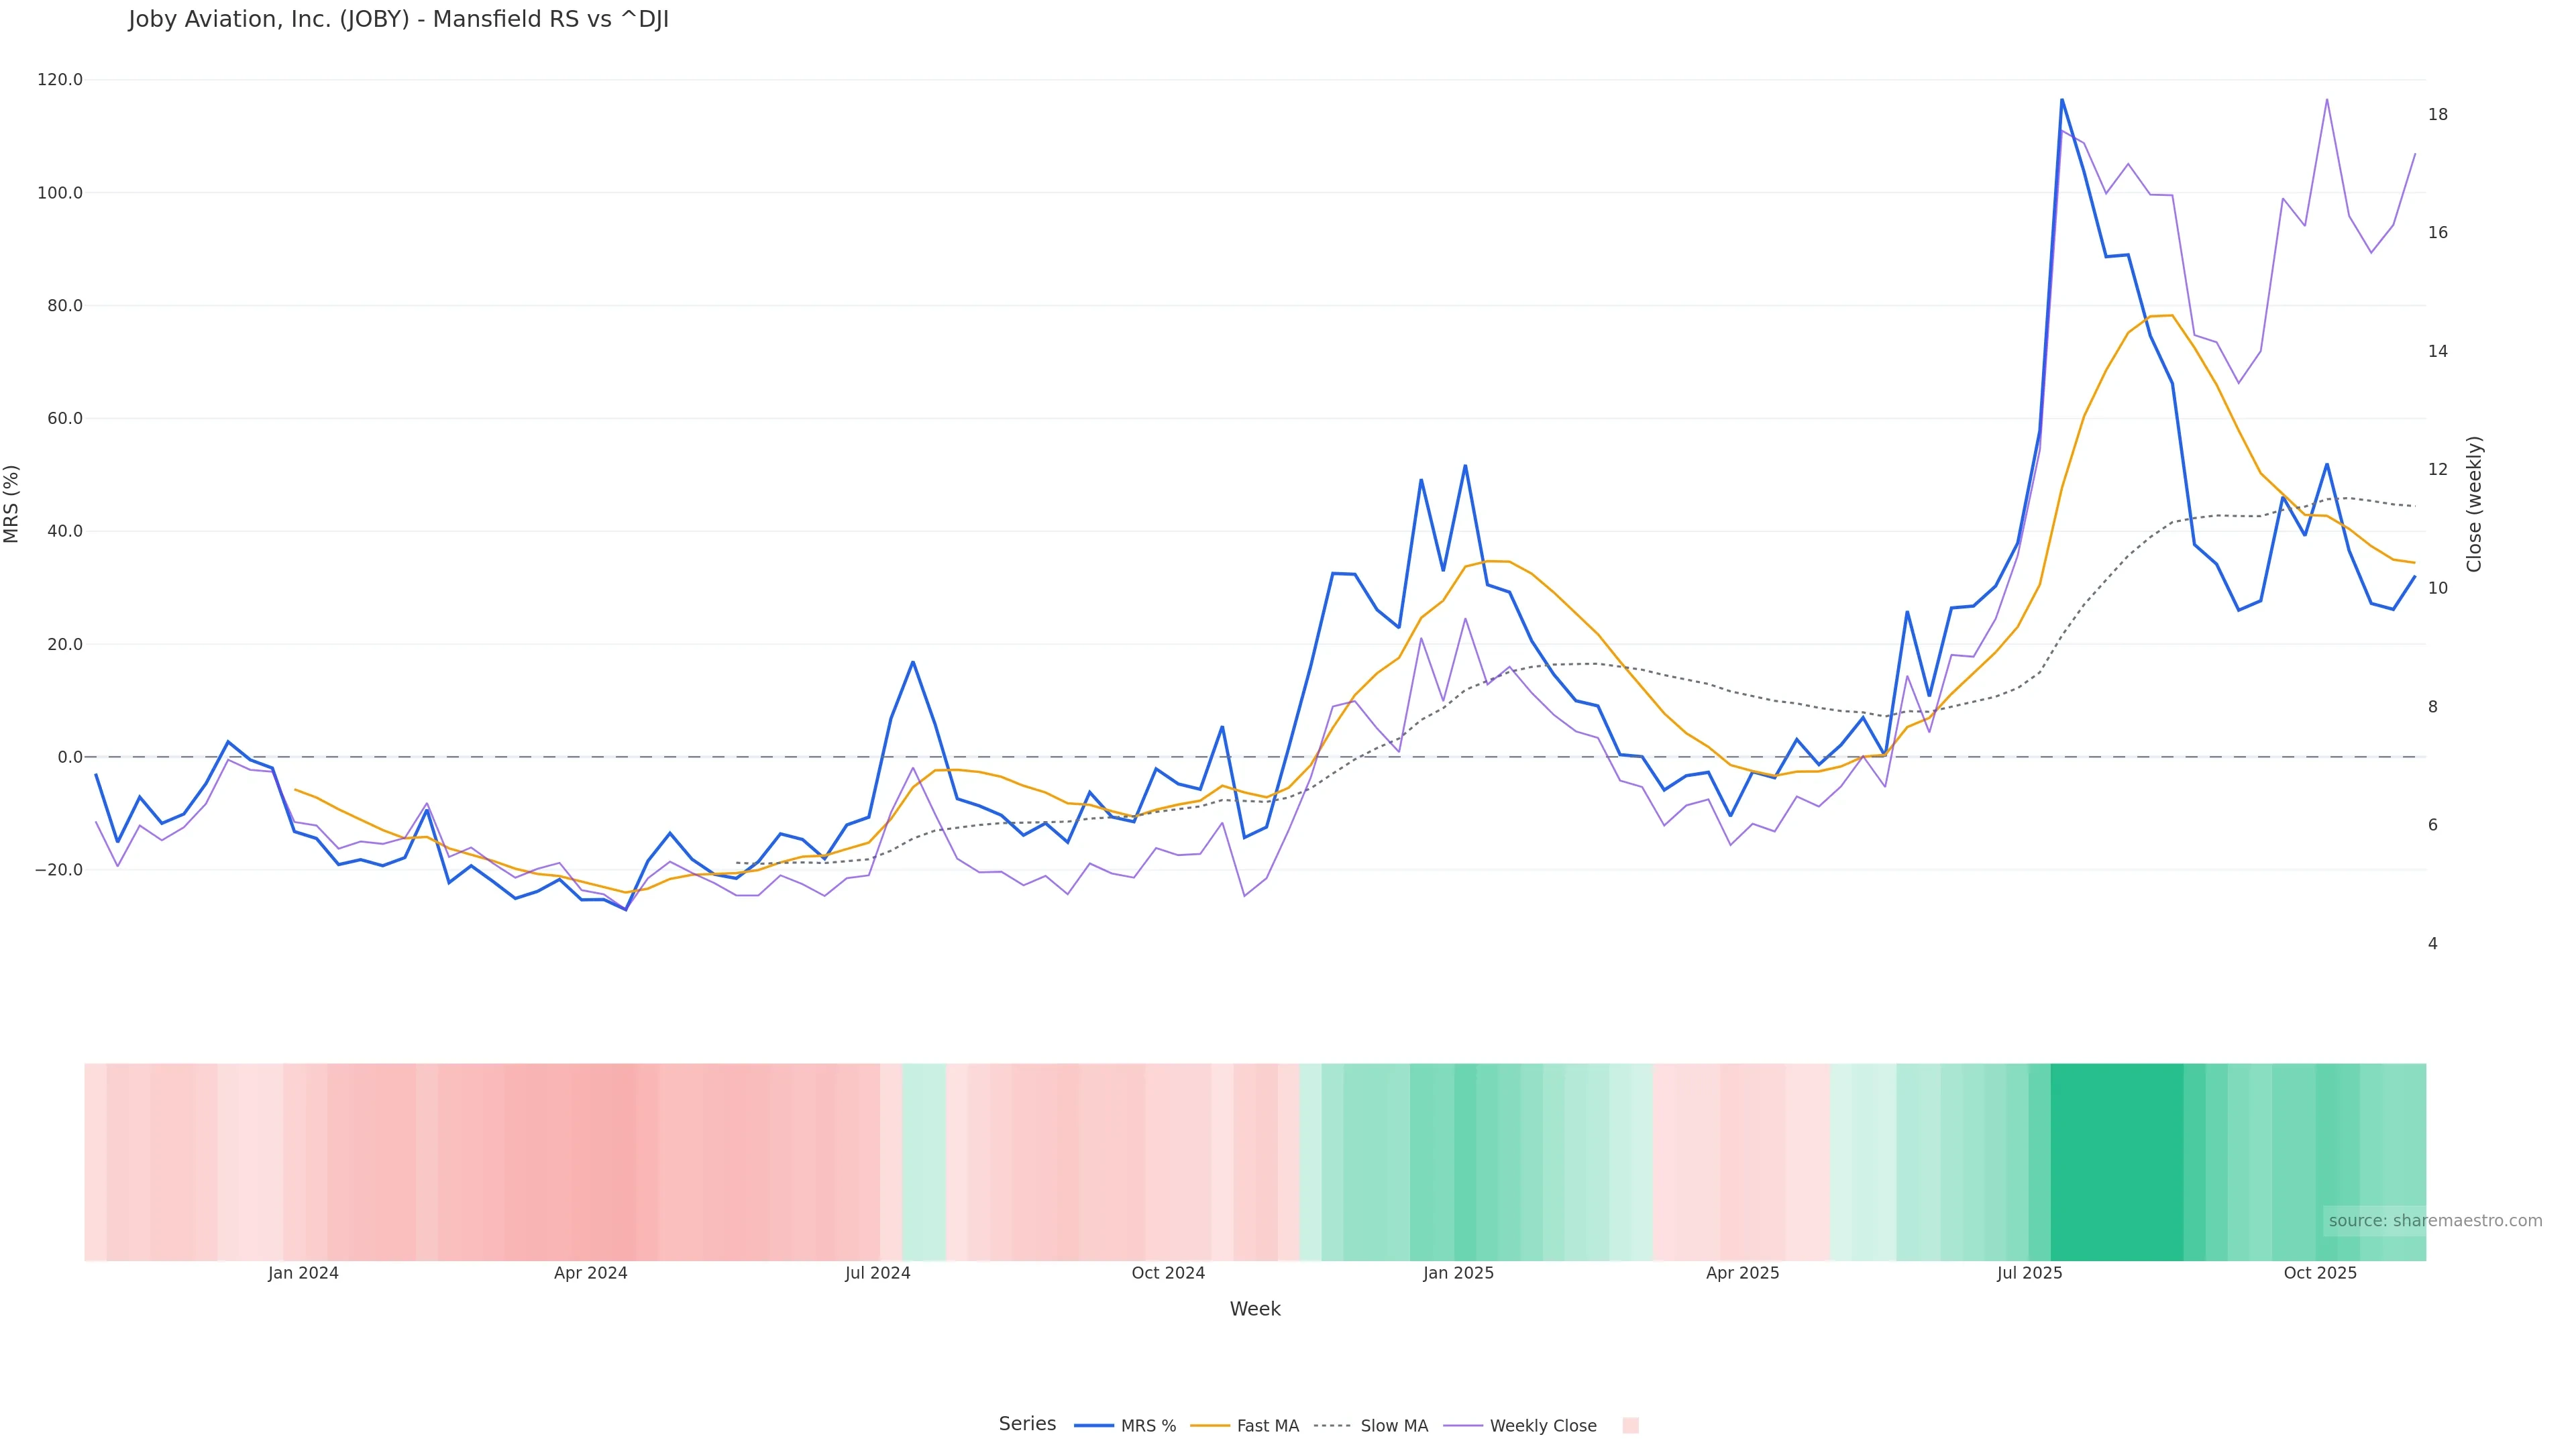Click the chart title text
This screenshot has height=1449, width=2576.
(398, 20)
